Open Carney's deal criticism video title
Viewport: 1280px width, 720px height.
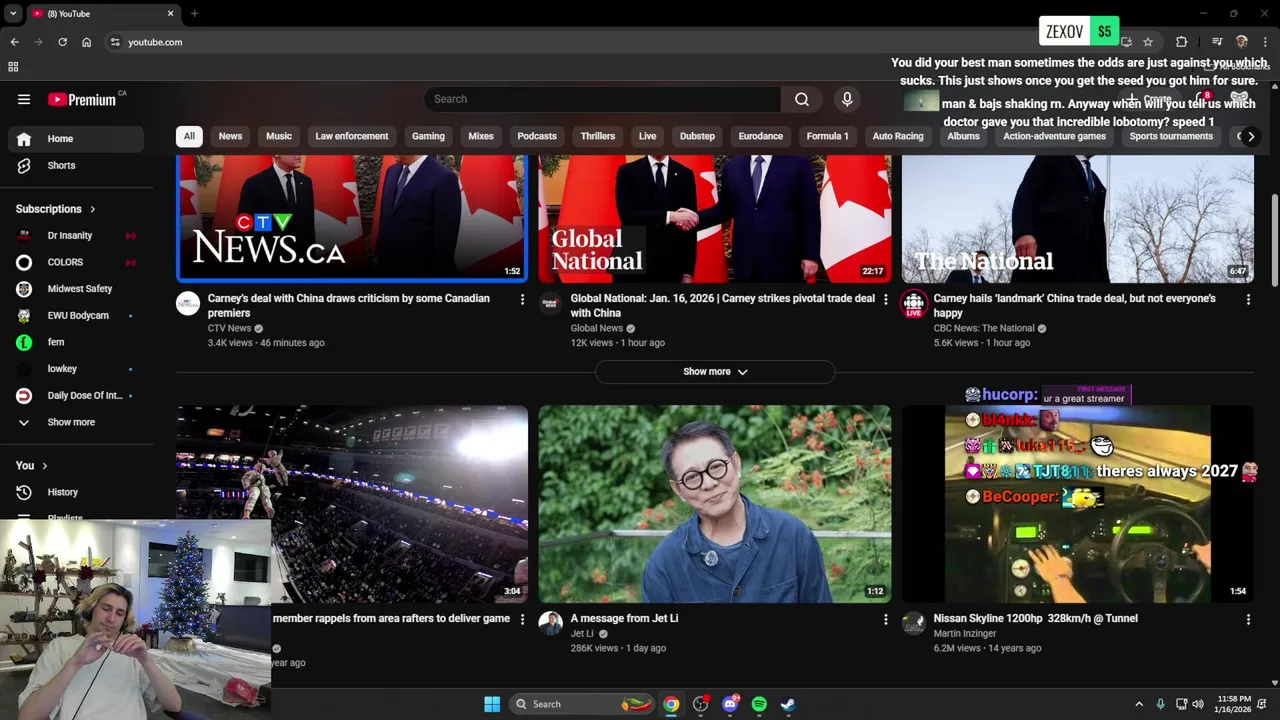coord(349,305)
